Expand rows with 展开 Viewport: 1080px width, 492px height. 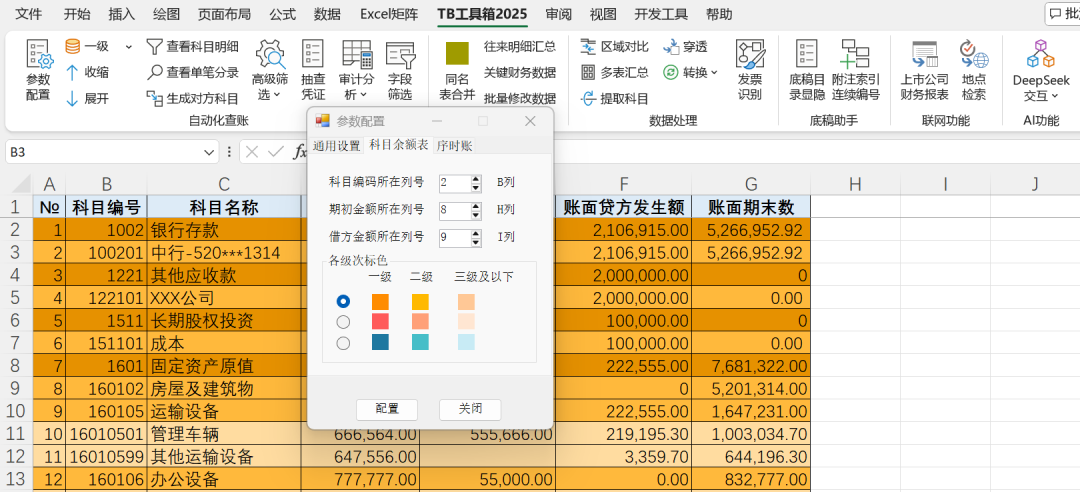(87, 99)
